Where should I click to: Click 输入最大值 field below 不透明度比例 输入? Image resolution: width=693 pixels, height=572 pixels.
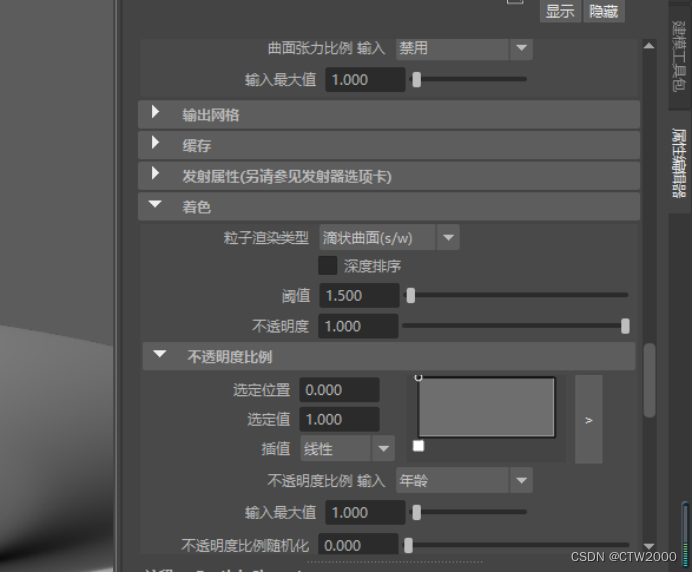click(365, 513)
